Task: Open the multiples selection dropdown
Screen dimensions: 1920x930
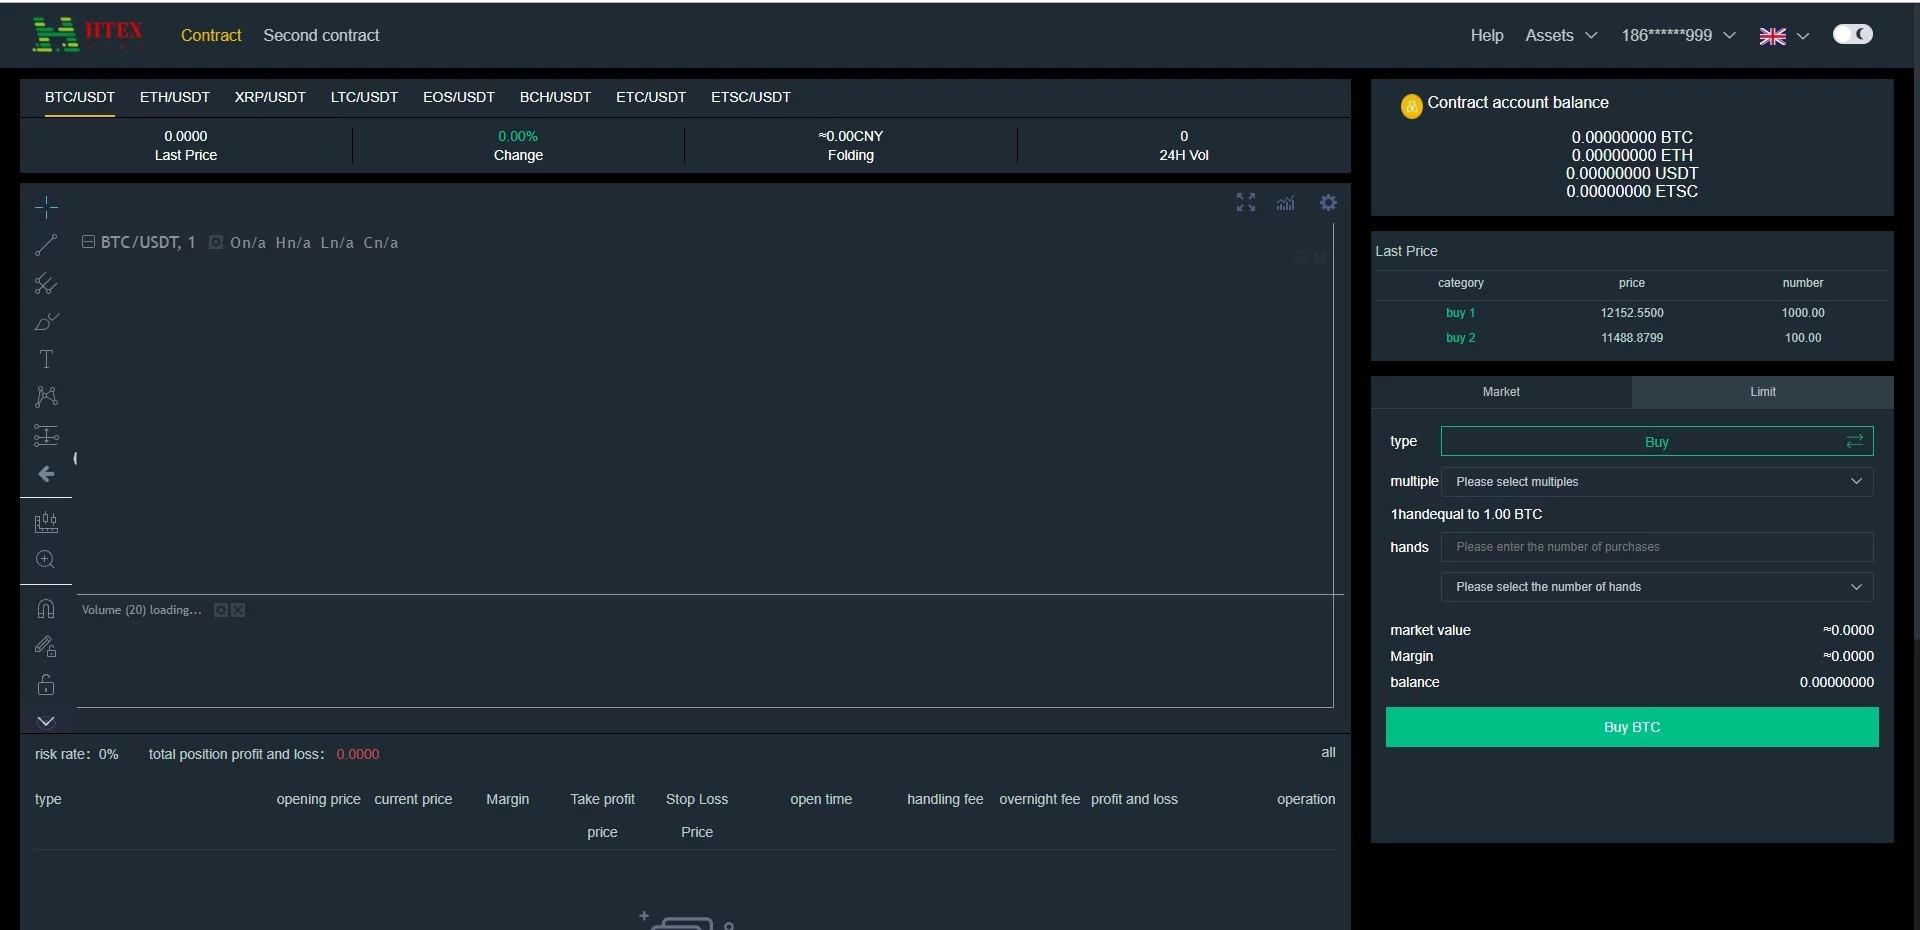Action: pyautogui.click(x=1656, y=482)
